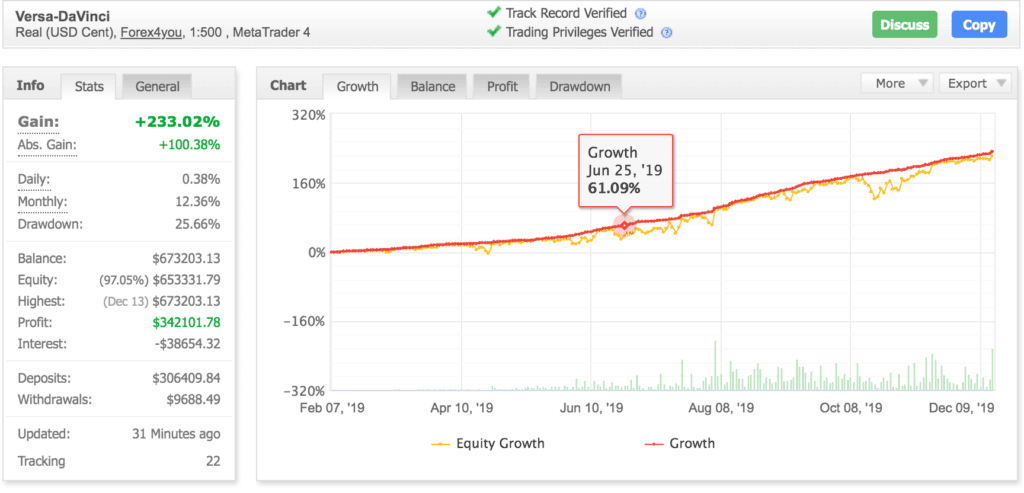Screen dimensions: 1024x493
Task: Click the Track Record Verified green checkmark
Action: 493,13
